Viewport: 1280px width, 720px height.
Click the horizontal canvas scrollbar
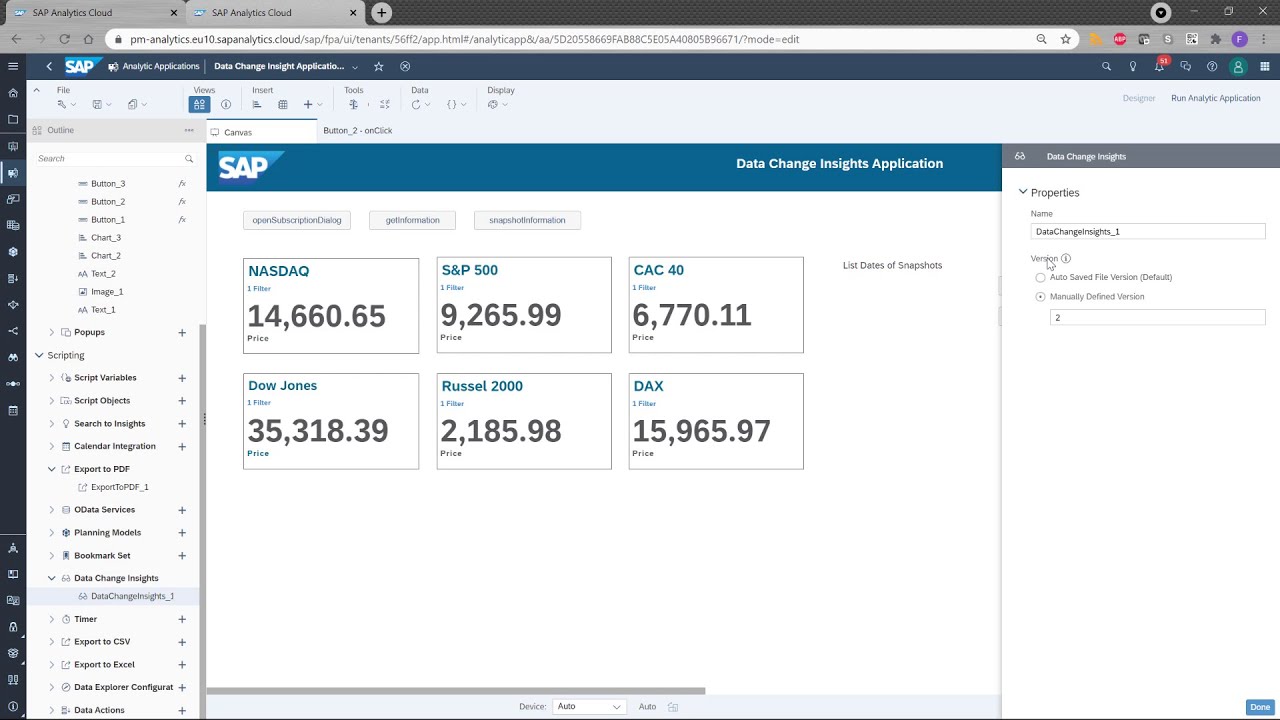(456, 690)
